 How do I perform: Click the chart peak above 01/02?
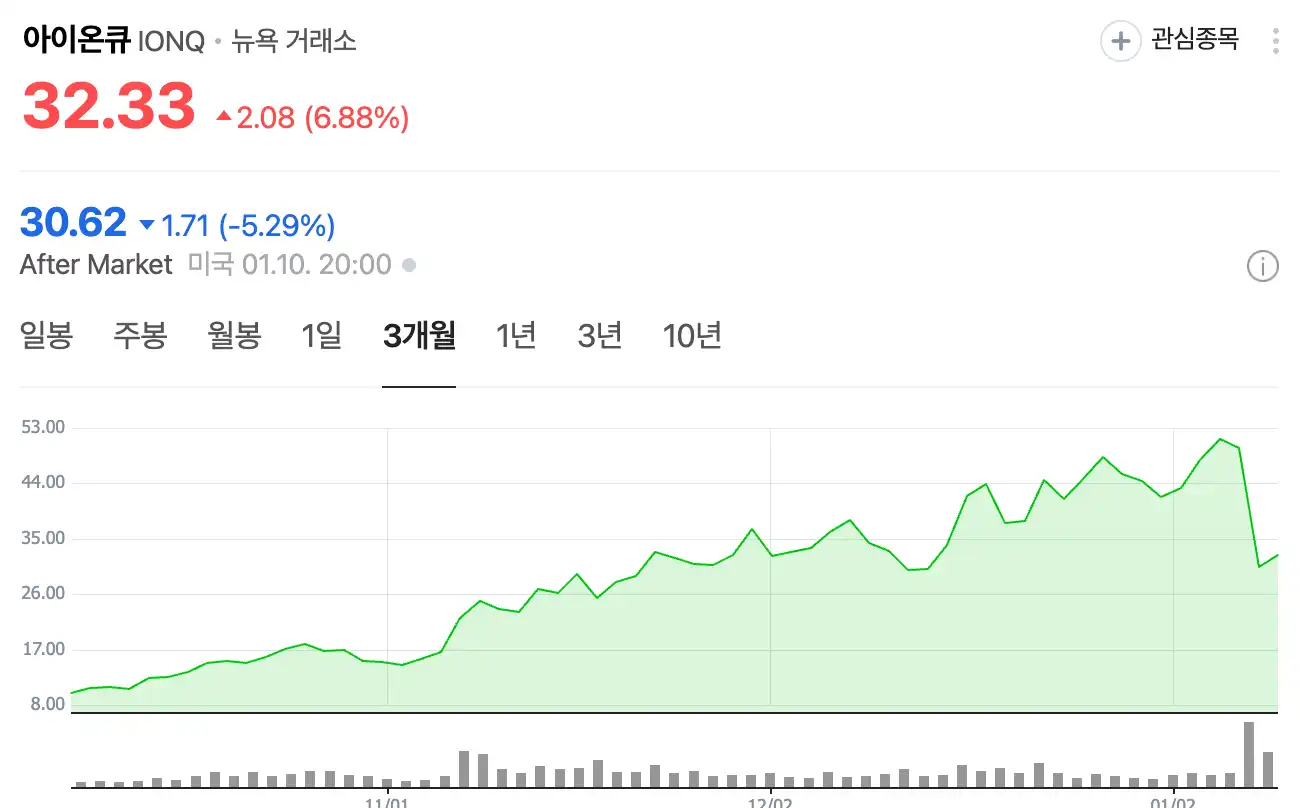pos(1220,440)
